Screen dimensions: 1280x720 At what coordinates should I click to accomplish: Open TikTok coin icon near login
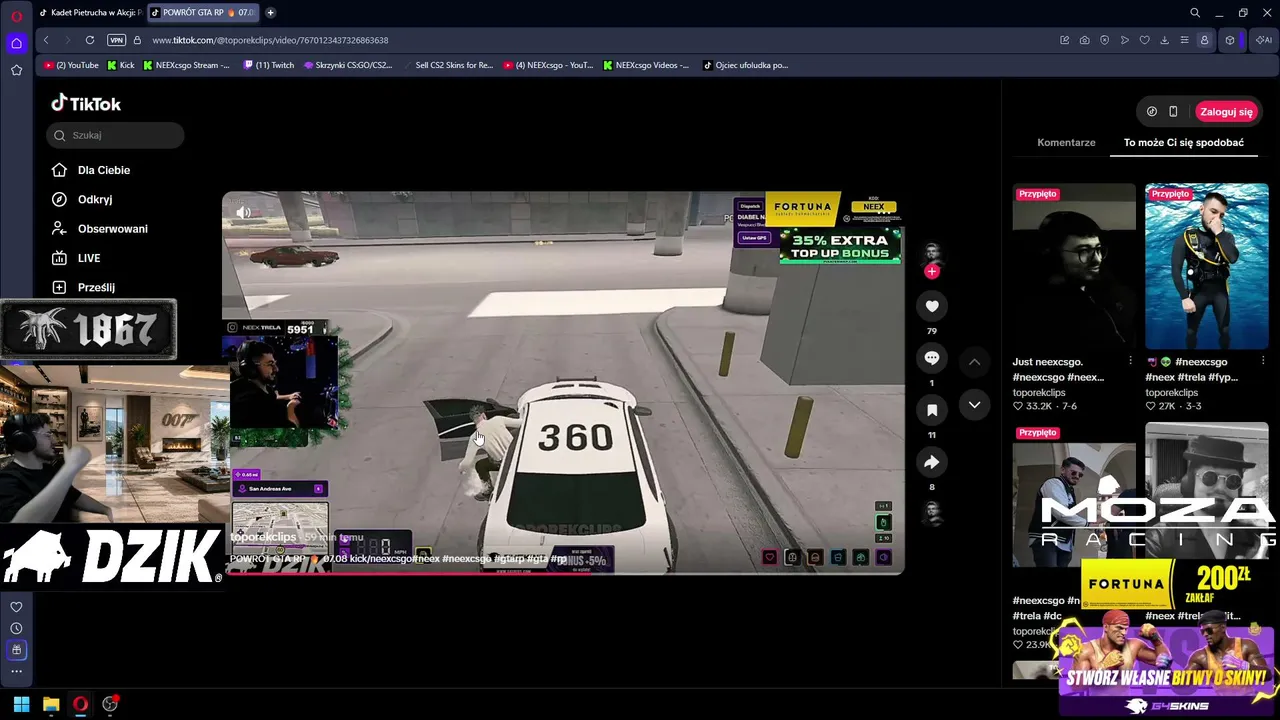[x=1152, y=112]
